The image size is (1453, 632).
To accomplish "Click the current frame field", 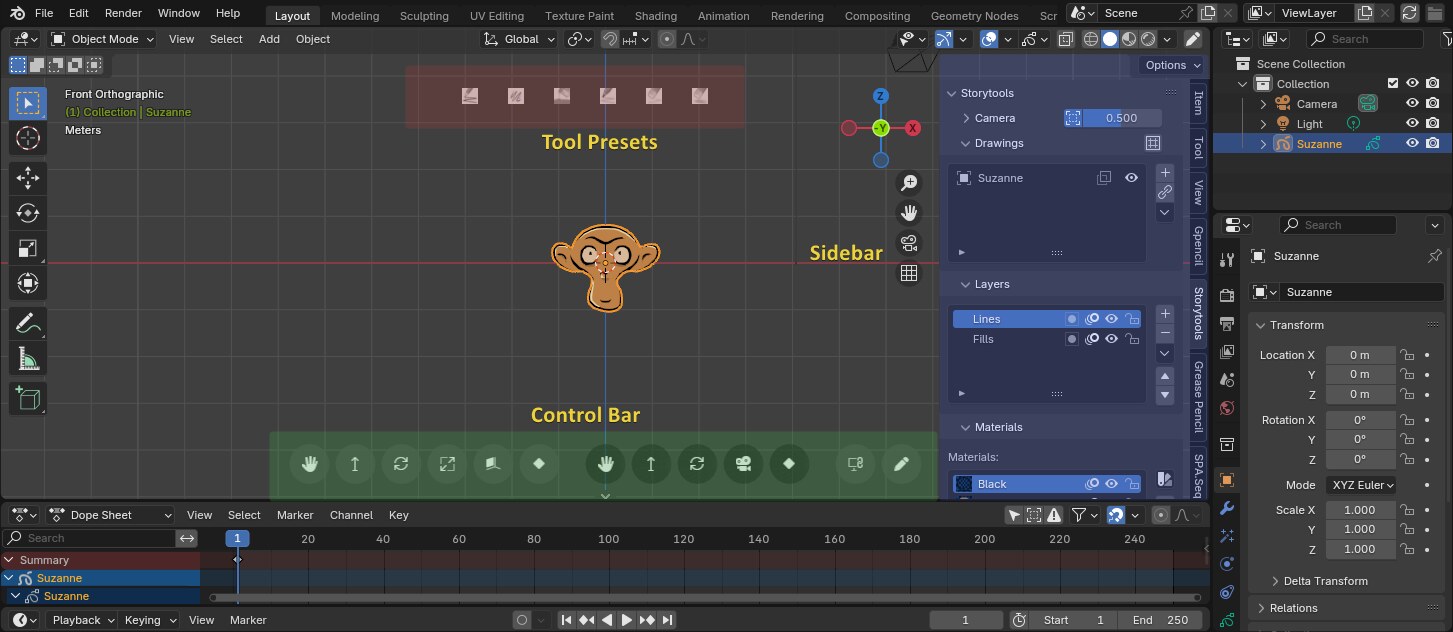I will click(x=966, y=620).
